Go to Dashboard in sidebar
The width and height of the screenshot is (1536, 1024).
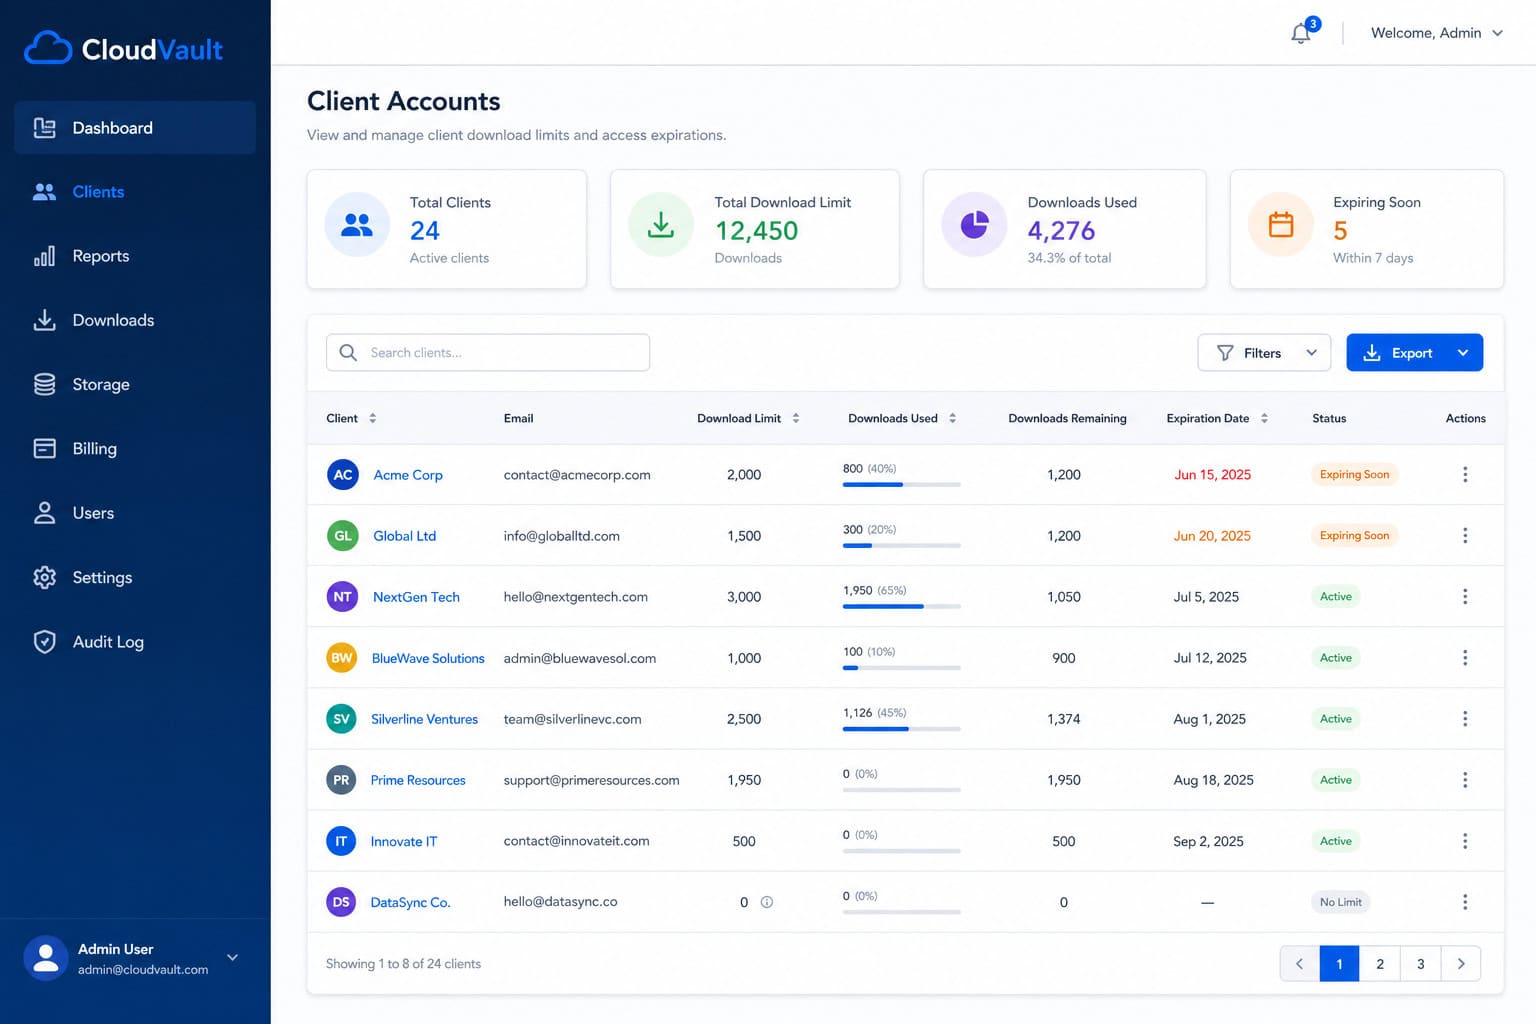135,128
